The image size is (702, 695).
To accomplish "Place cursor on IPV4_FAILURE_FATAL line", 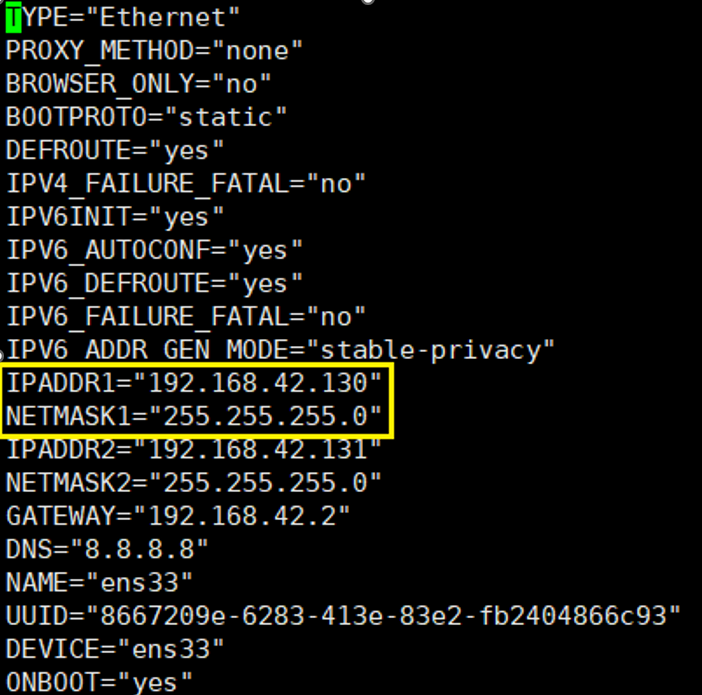I will (x=186, y=184).
